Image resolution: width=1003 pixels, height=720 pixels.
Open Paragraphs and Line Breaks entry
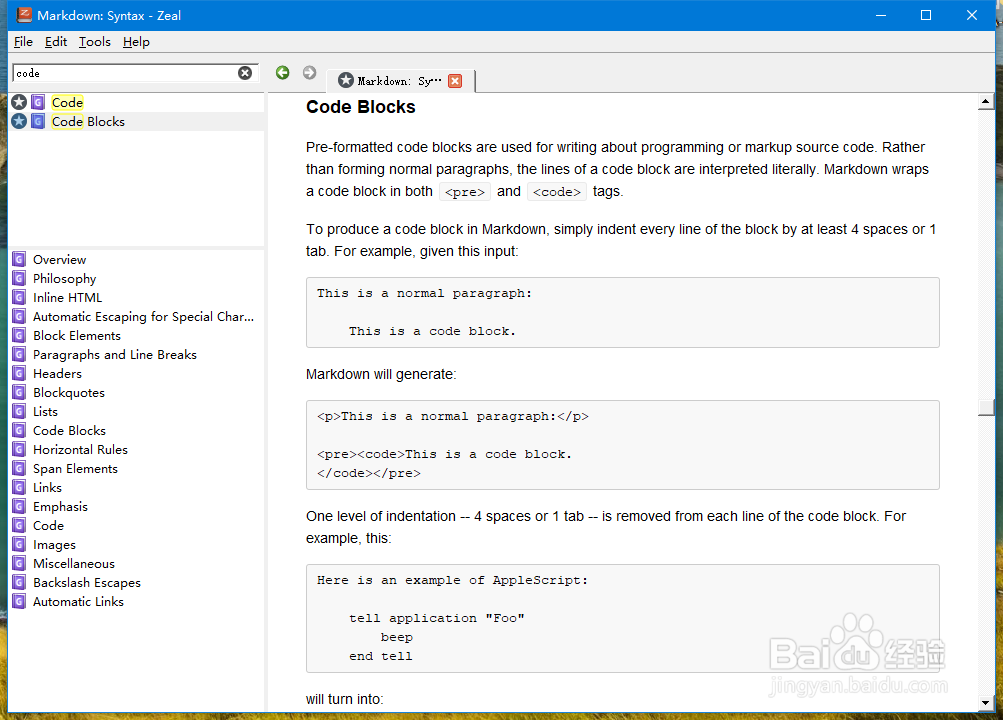(x=115, y=354)
